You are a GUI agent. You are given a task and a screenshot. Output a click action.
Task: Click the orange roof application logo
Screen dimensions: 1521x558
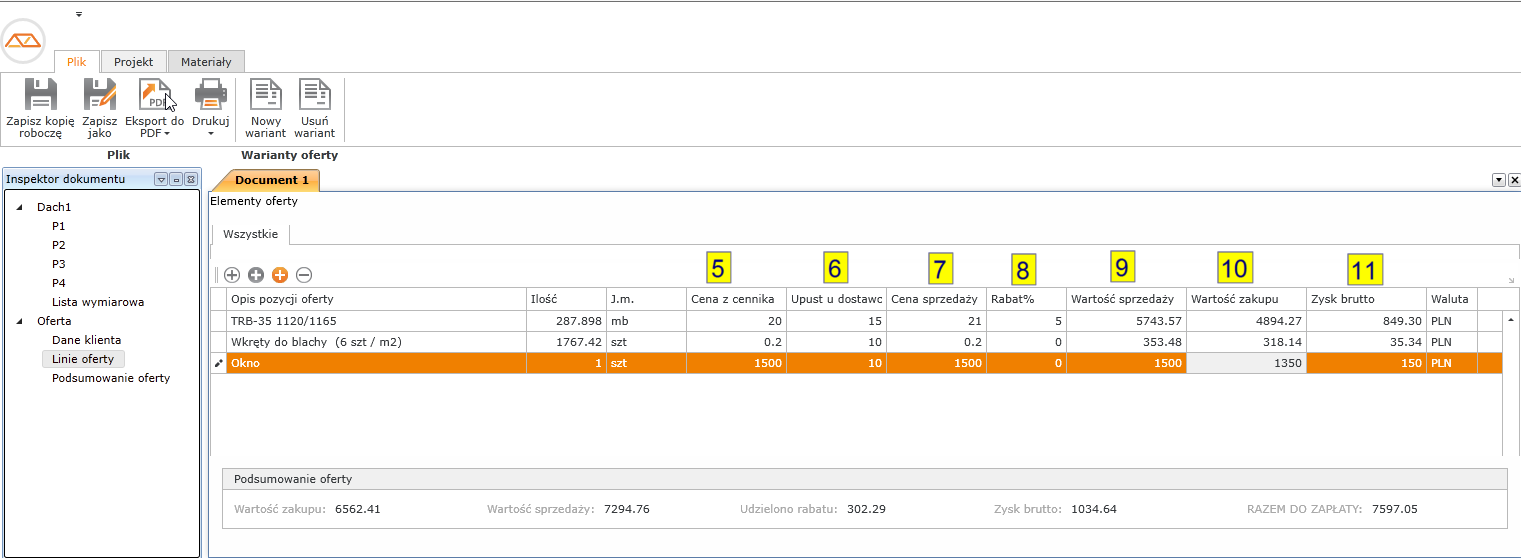click(23, 41)
